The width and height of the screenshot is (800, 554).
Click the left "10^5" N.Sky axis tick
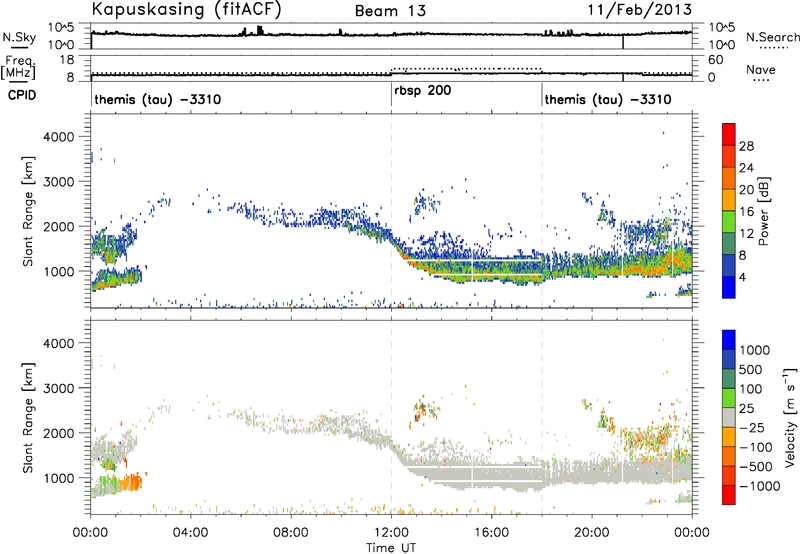pos(61,27)
